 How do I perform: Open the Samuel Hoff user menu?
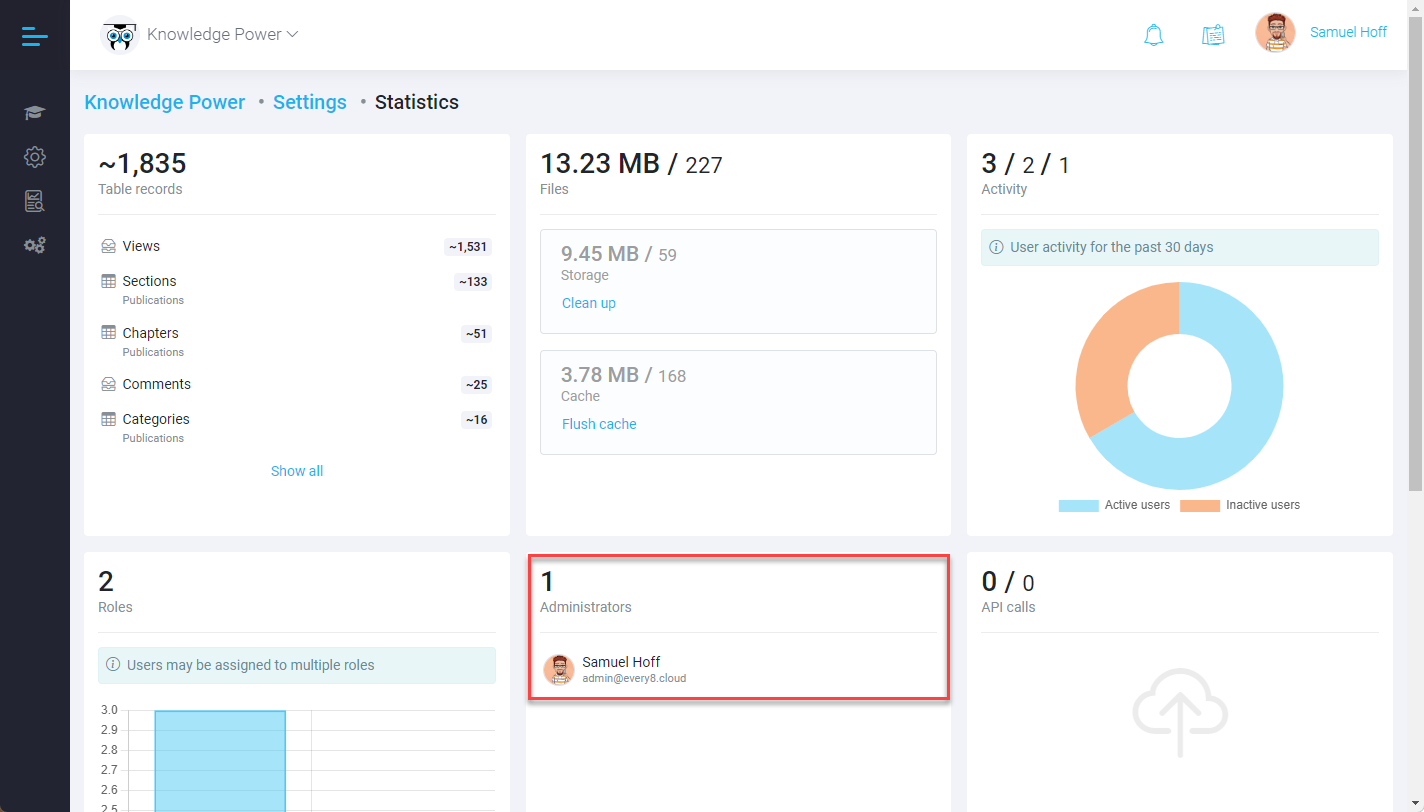pos(1347,32)
